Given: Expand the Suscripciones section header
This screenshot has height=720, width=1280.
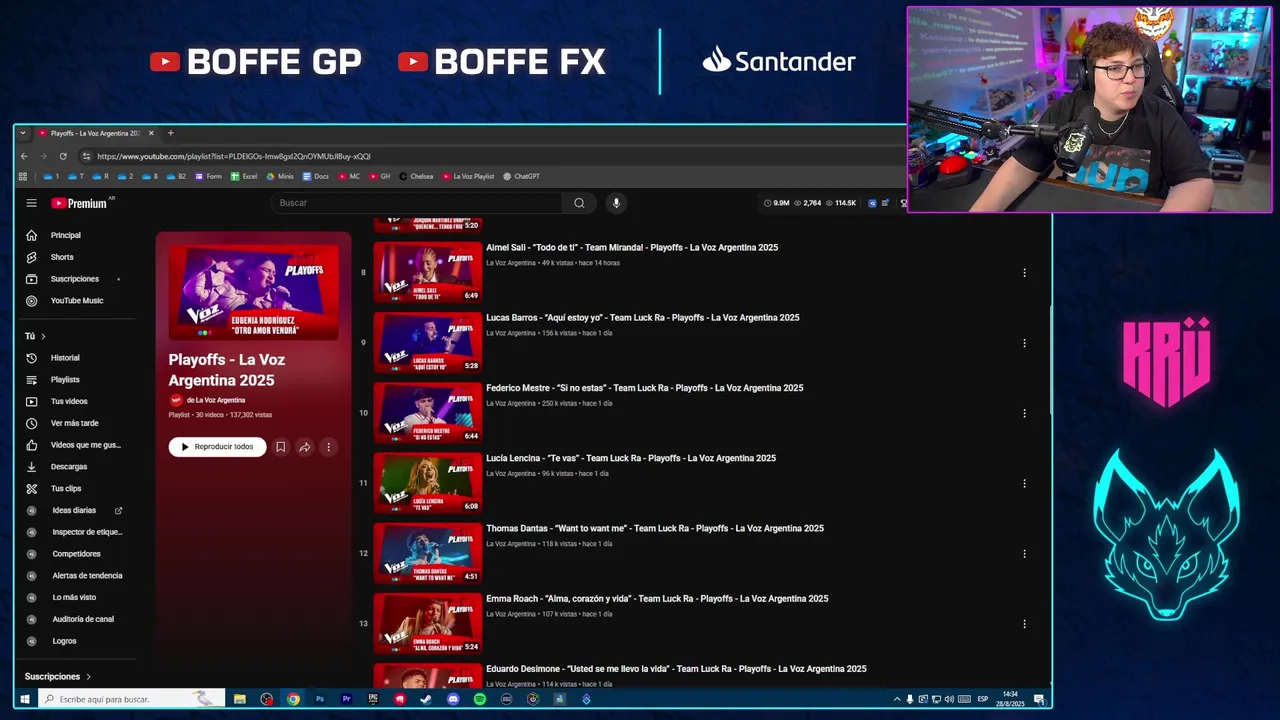Looking at the screenshot, I should [58, 677].
